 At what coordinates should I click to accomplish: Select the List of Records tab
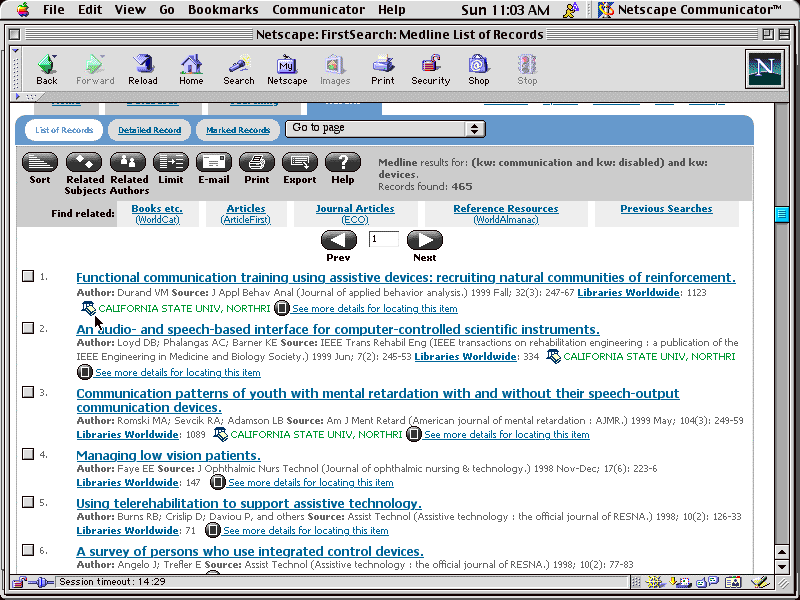click(64, 130)
